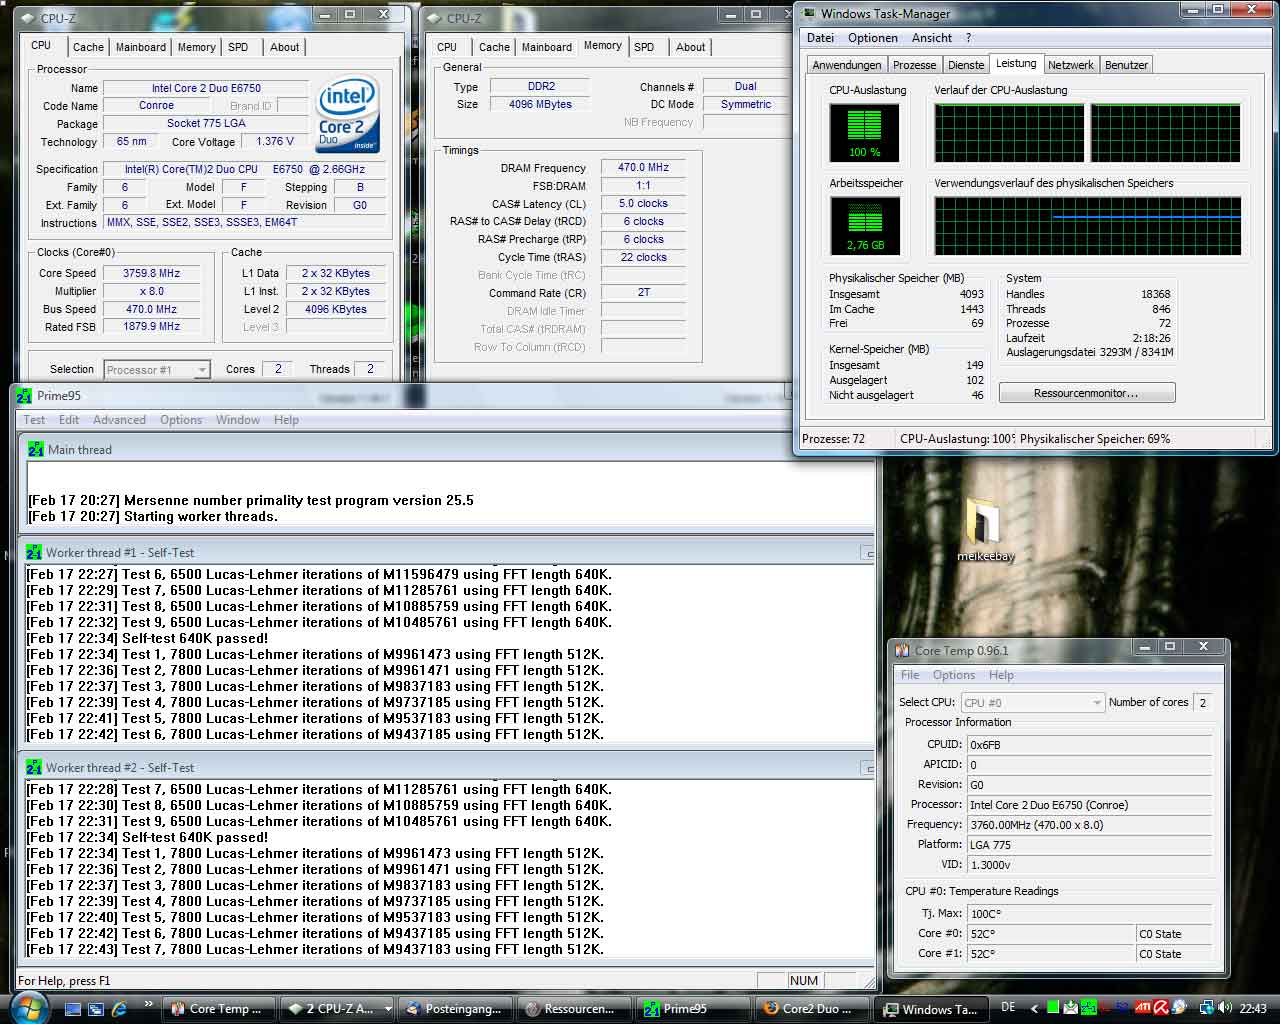Open the SPD tab in second CPU-Z window

click(644, 47)
